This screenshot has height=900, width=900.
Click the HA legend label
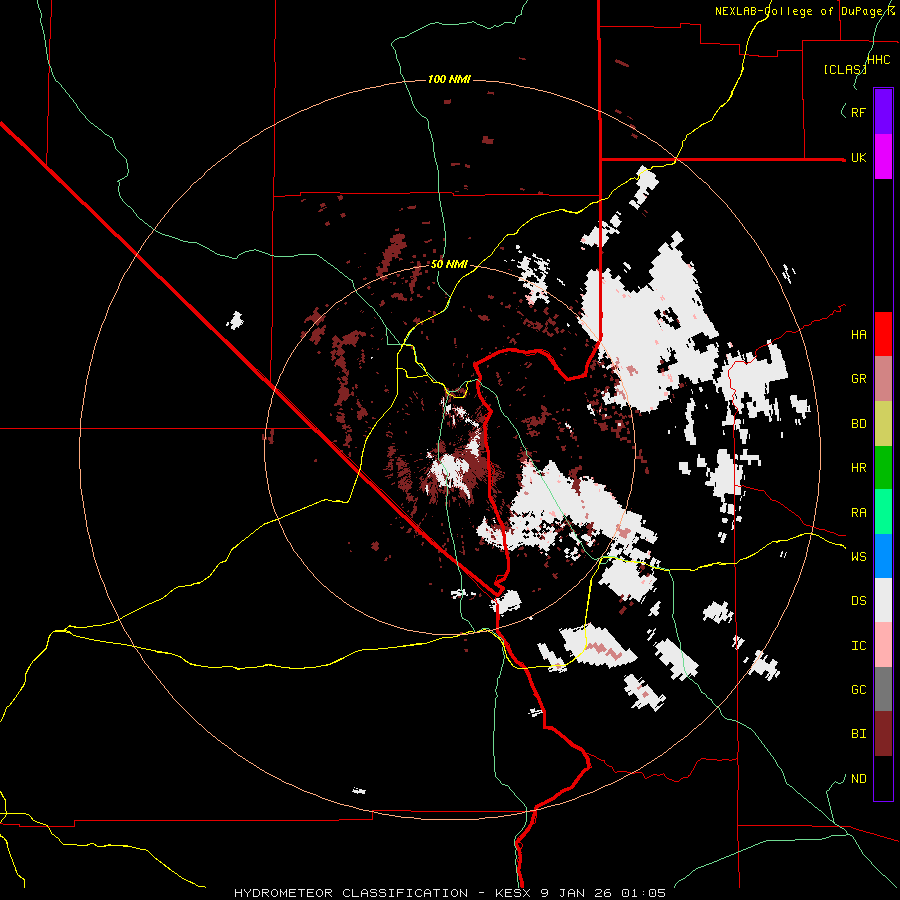pyautogui.click(x=858, y=335)
